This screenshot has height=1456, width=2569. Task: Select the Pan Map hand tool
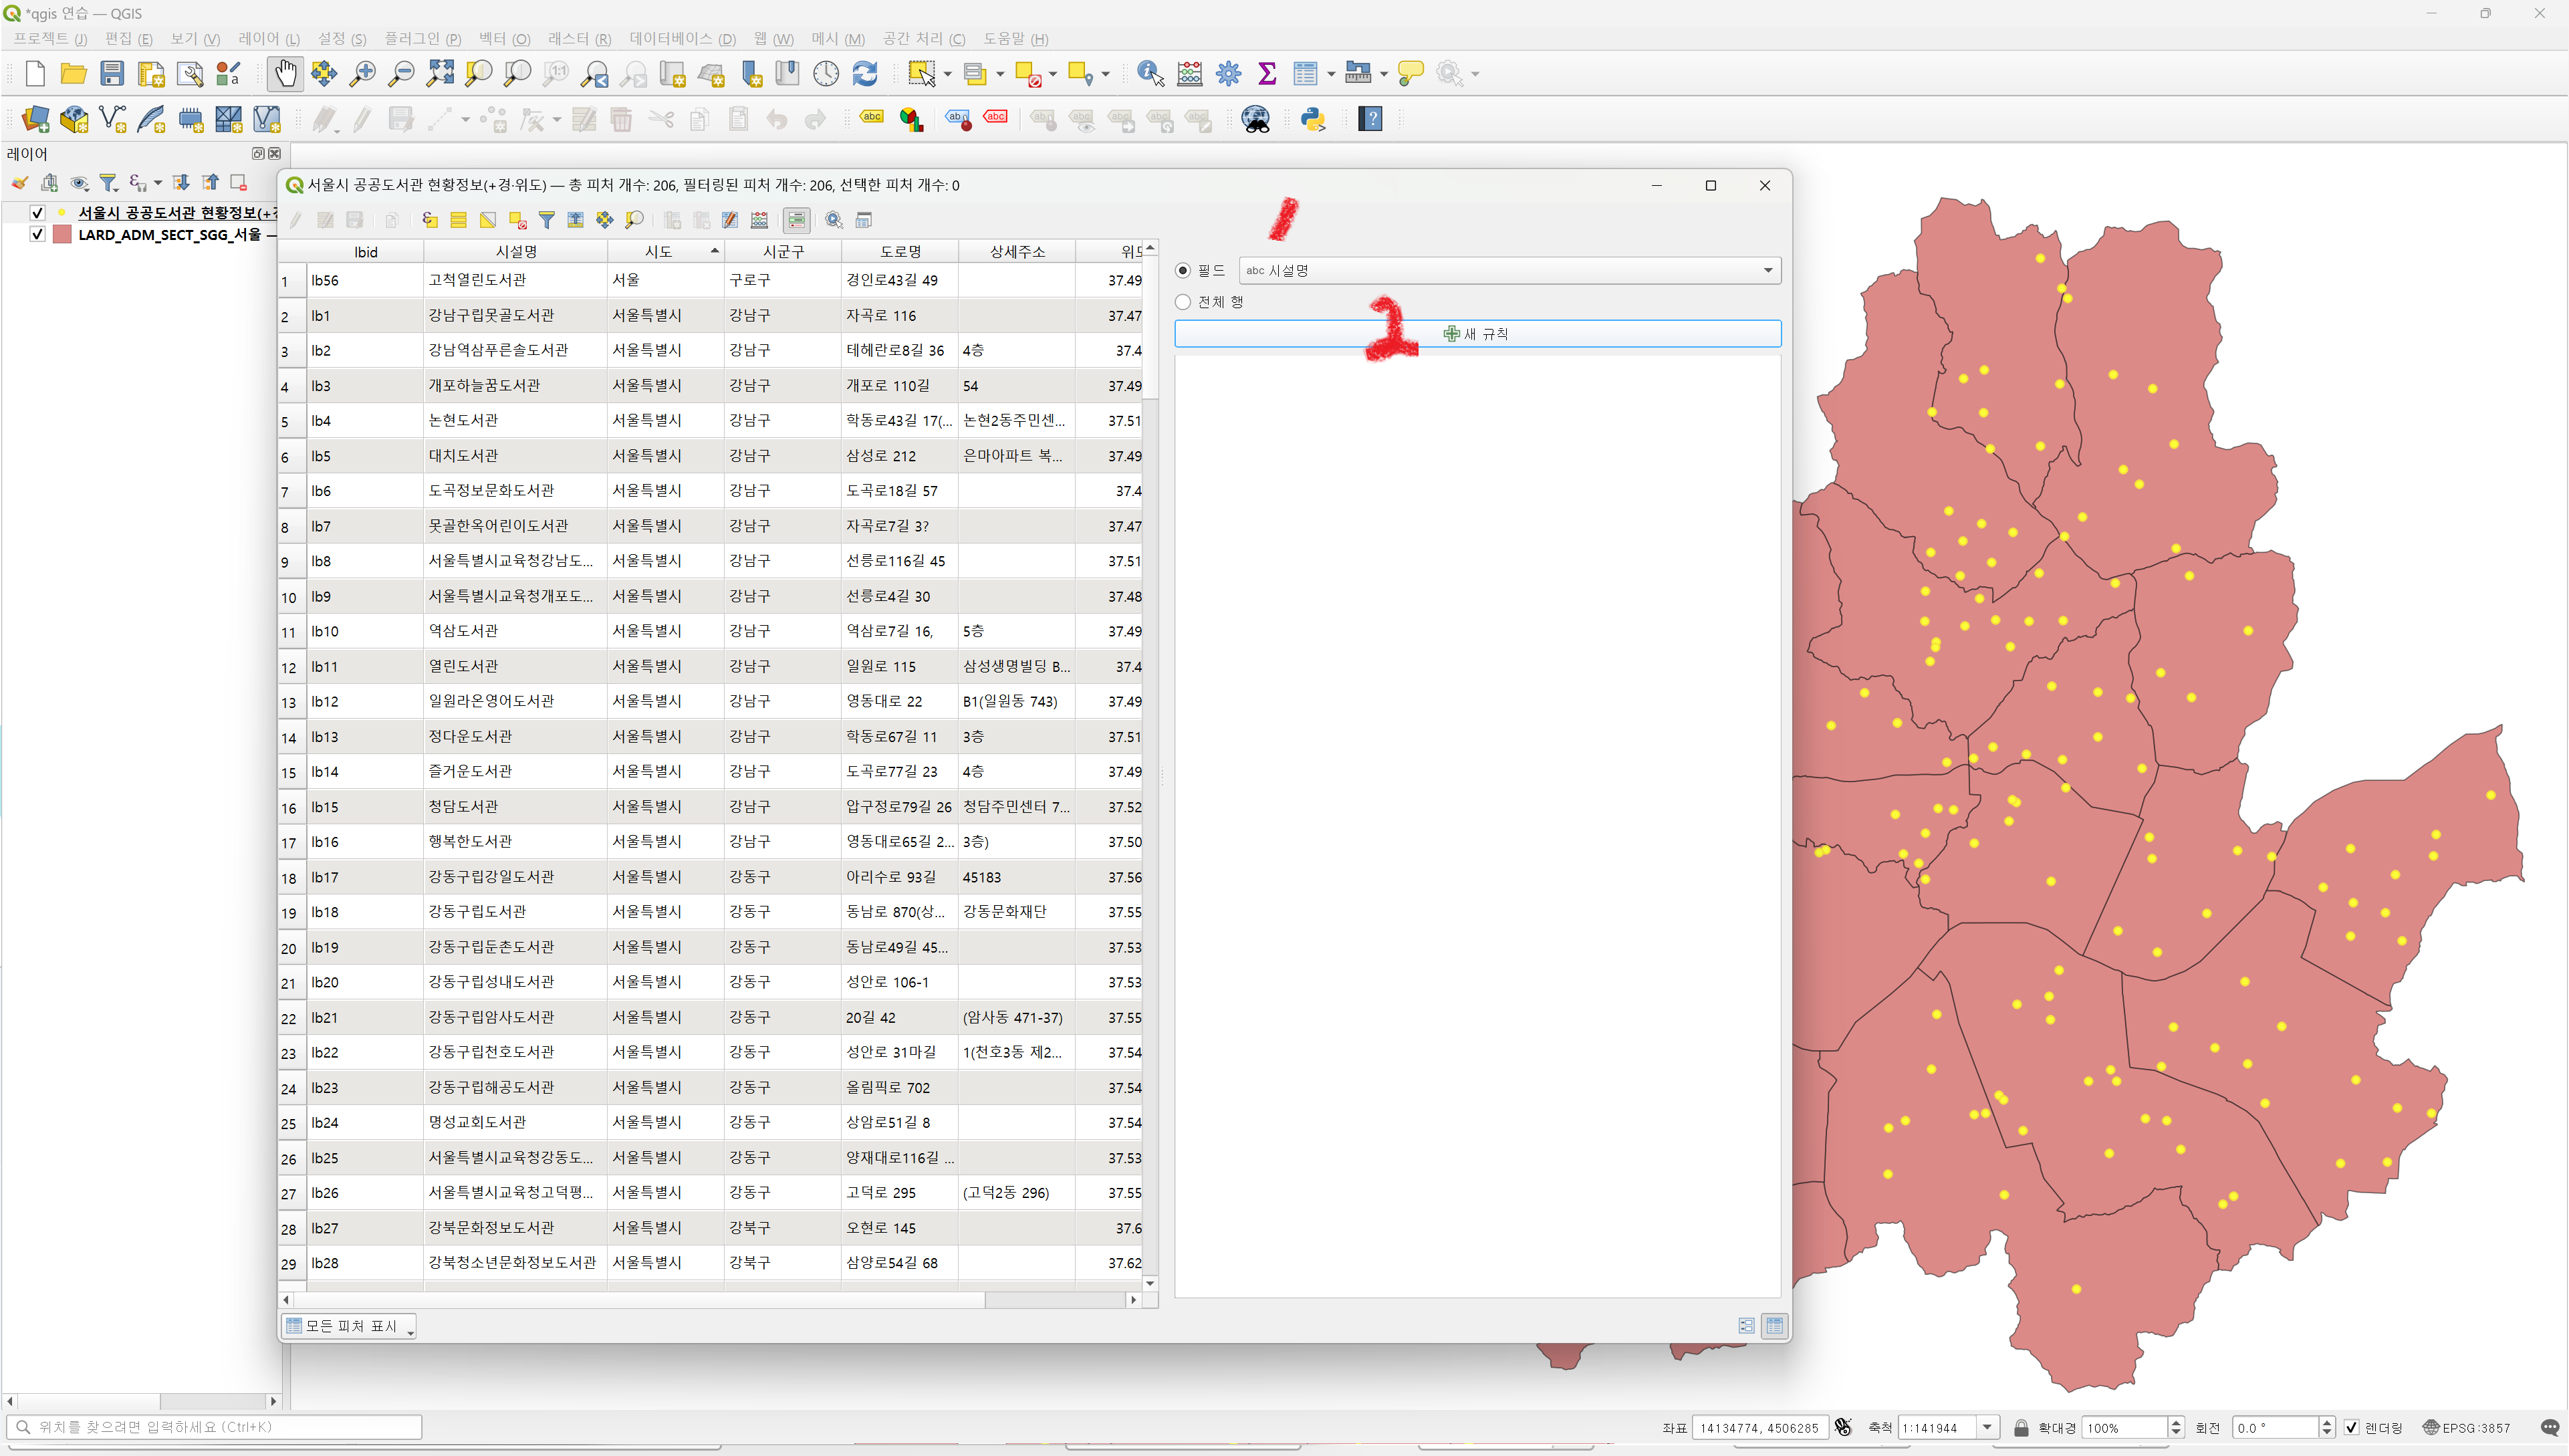click(285, 73)
